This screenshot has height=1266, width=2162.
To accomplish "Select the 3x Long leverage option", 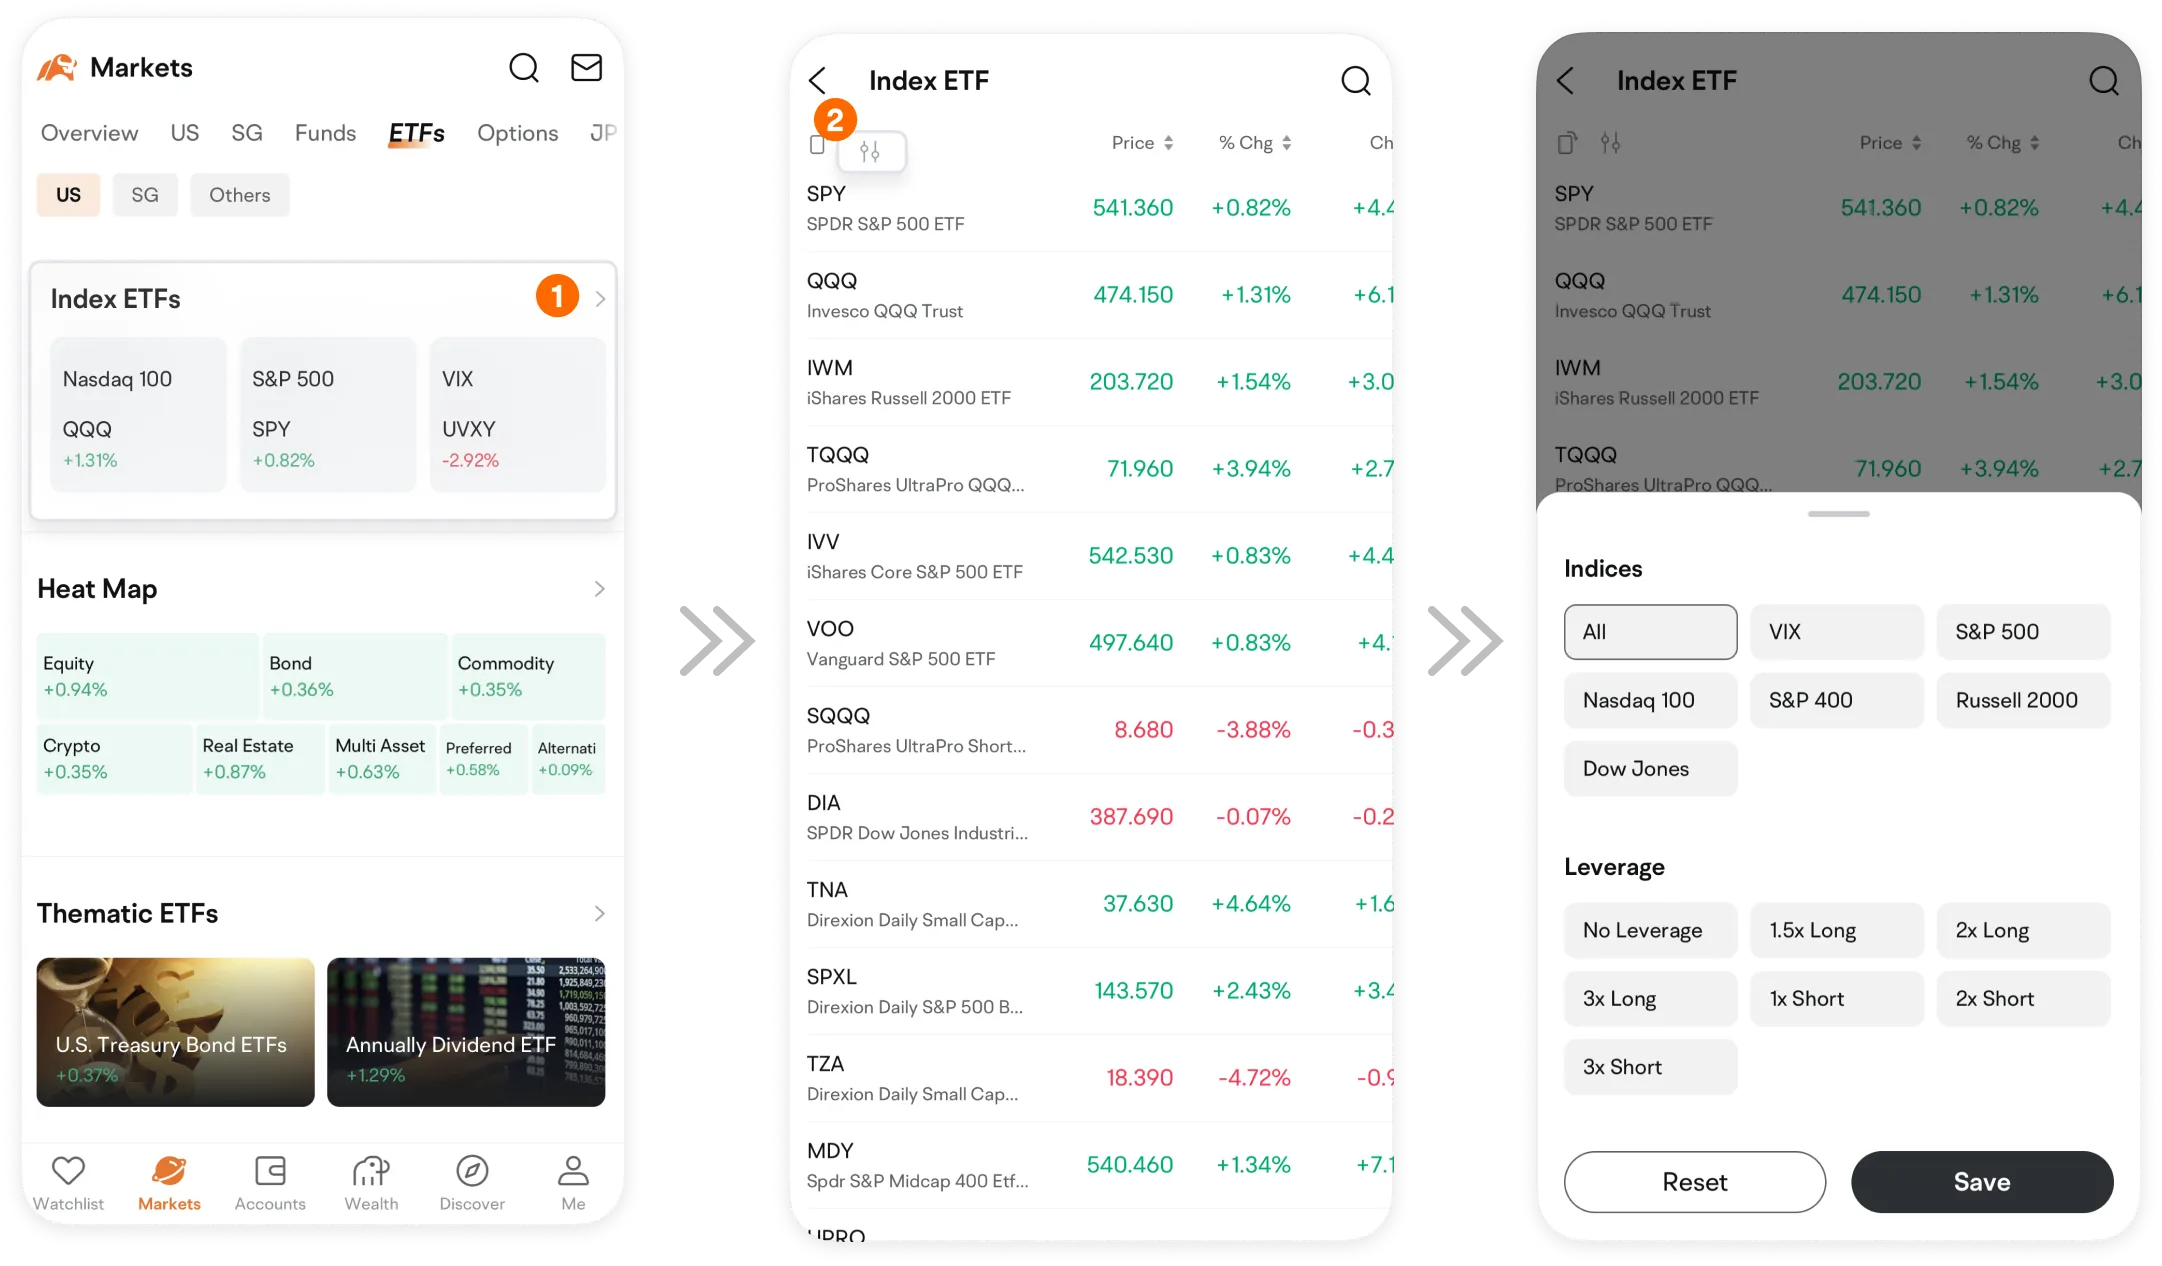I will coord(1620,998).
